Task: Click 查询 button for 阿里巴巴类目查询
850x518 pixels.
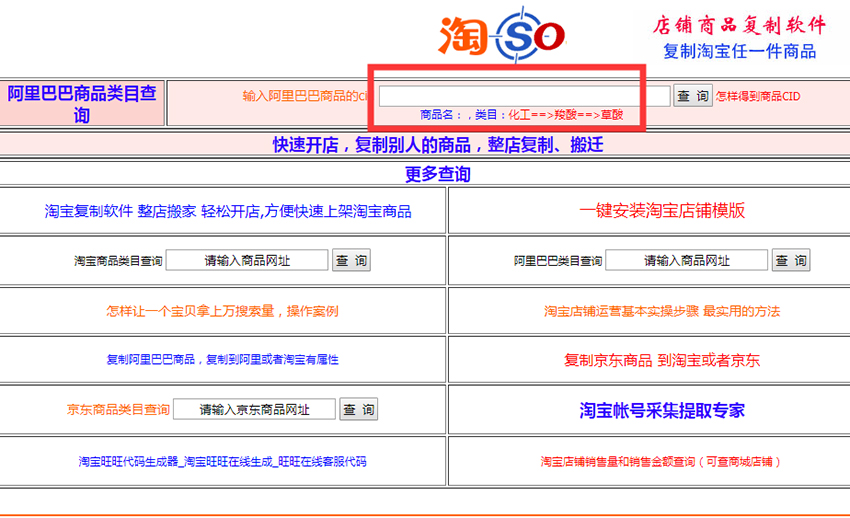Action: point(791,261)
